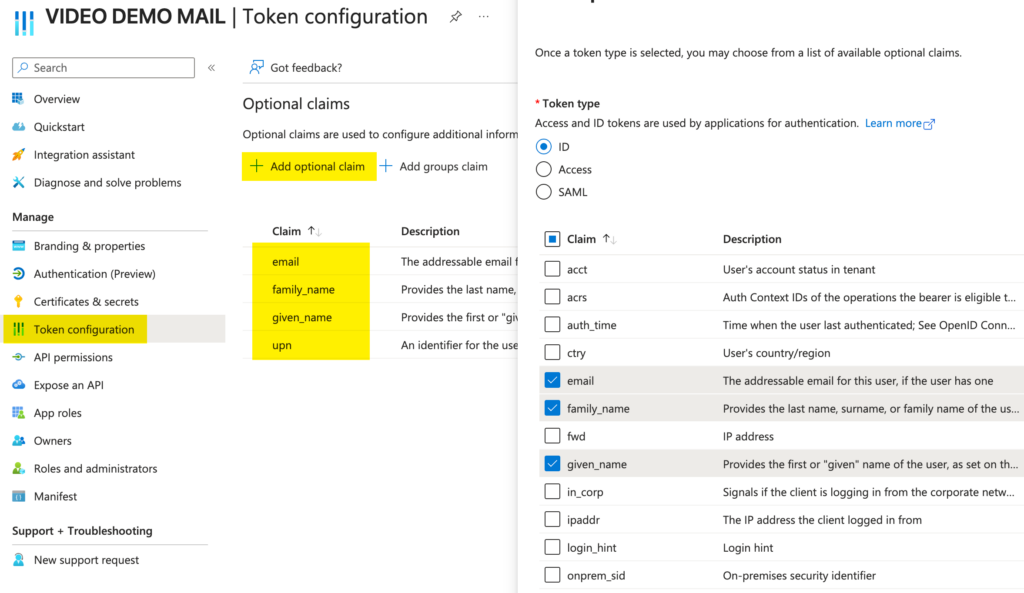Click the Add optional claim button
The image size is (1024, 593).
309,166
